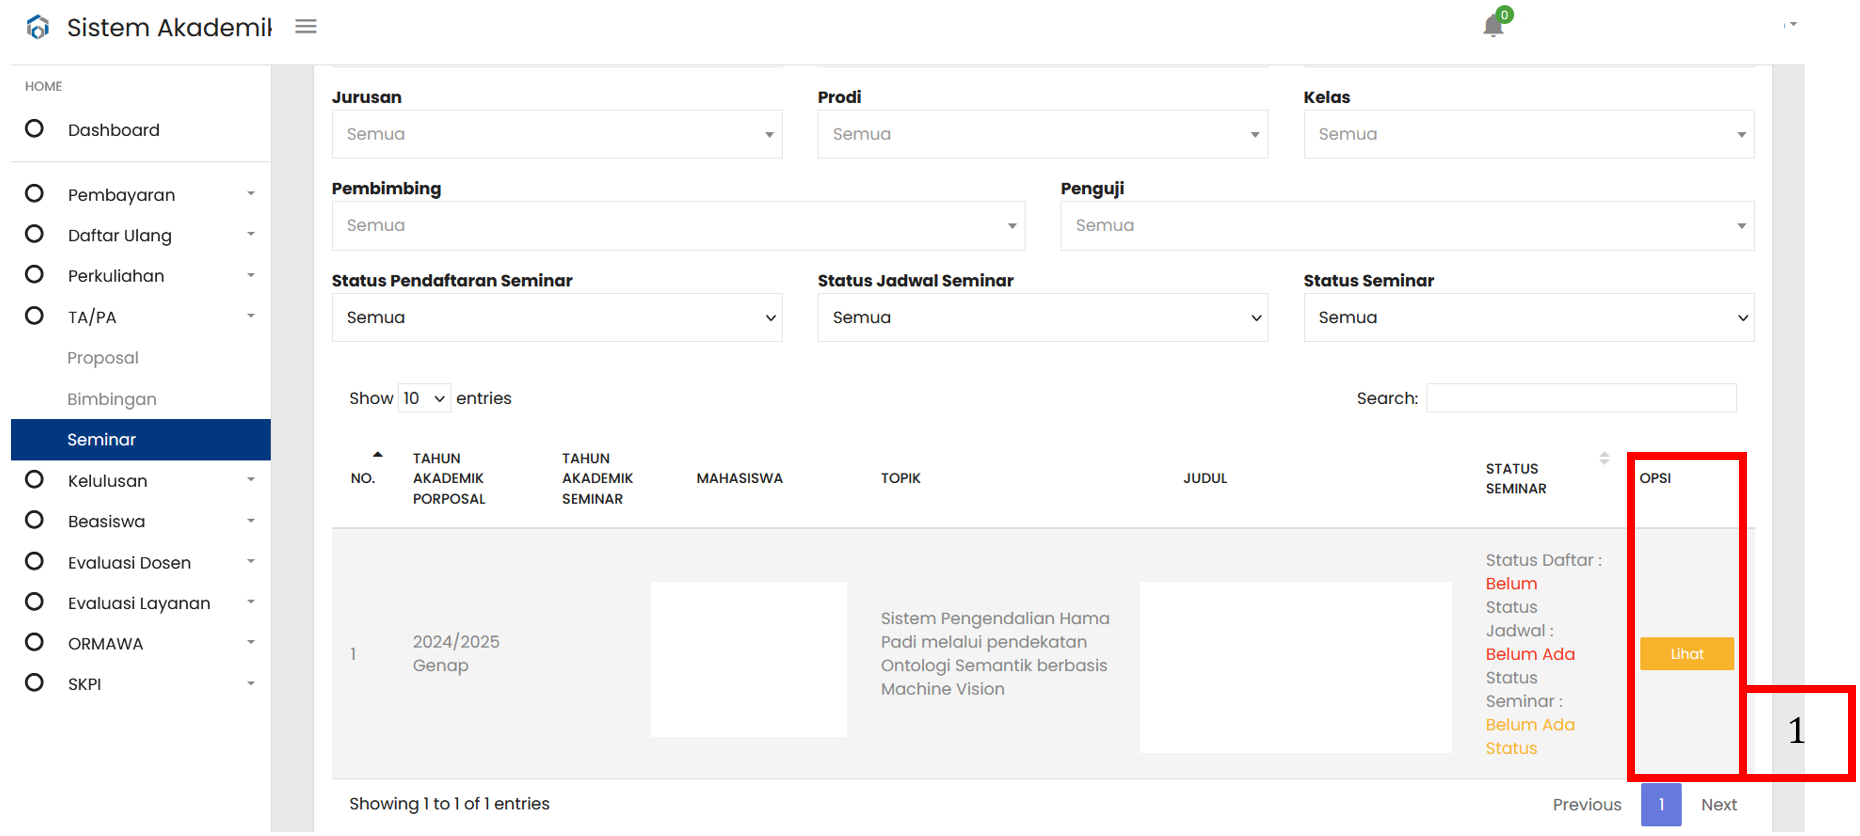This screenshot has height=836, width=1860.
Task: Expand the Daftar Ulang menu arrow
Action: (x=251, y=234)
